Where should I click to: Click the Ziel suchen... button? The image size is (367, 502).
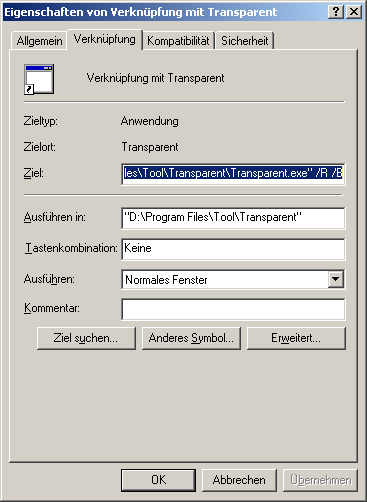click(x=86, y=338)
